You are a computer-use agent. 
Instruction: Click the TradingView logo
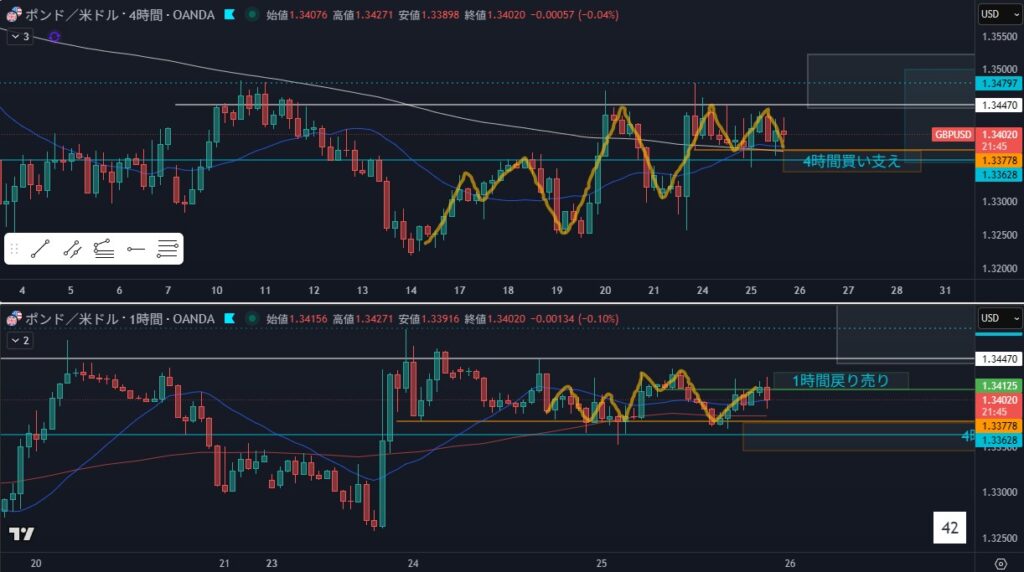[21, 533]
